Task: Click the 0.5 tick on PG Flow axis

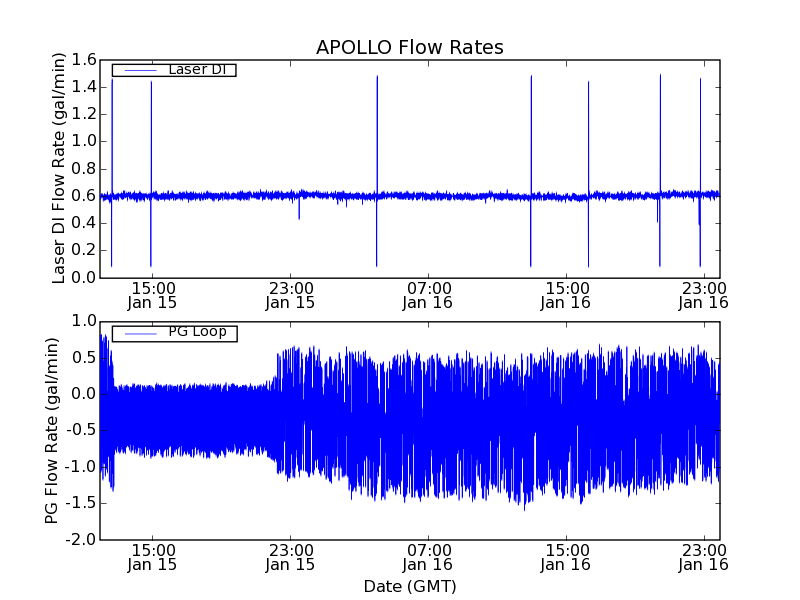Action: [84, 358]
